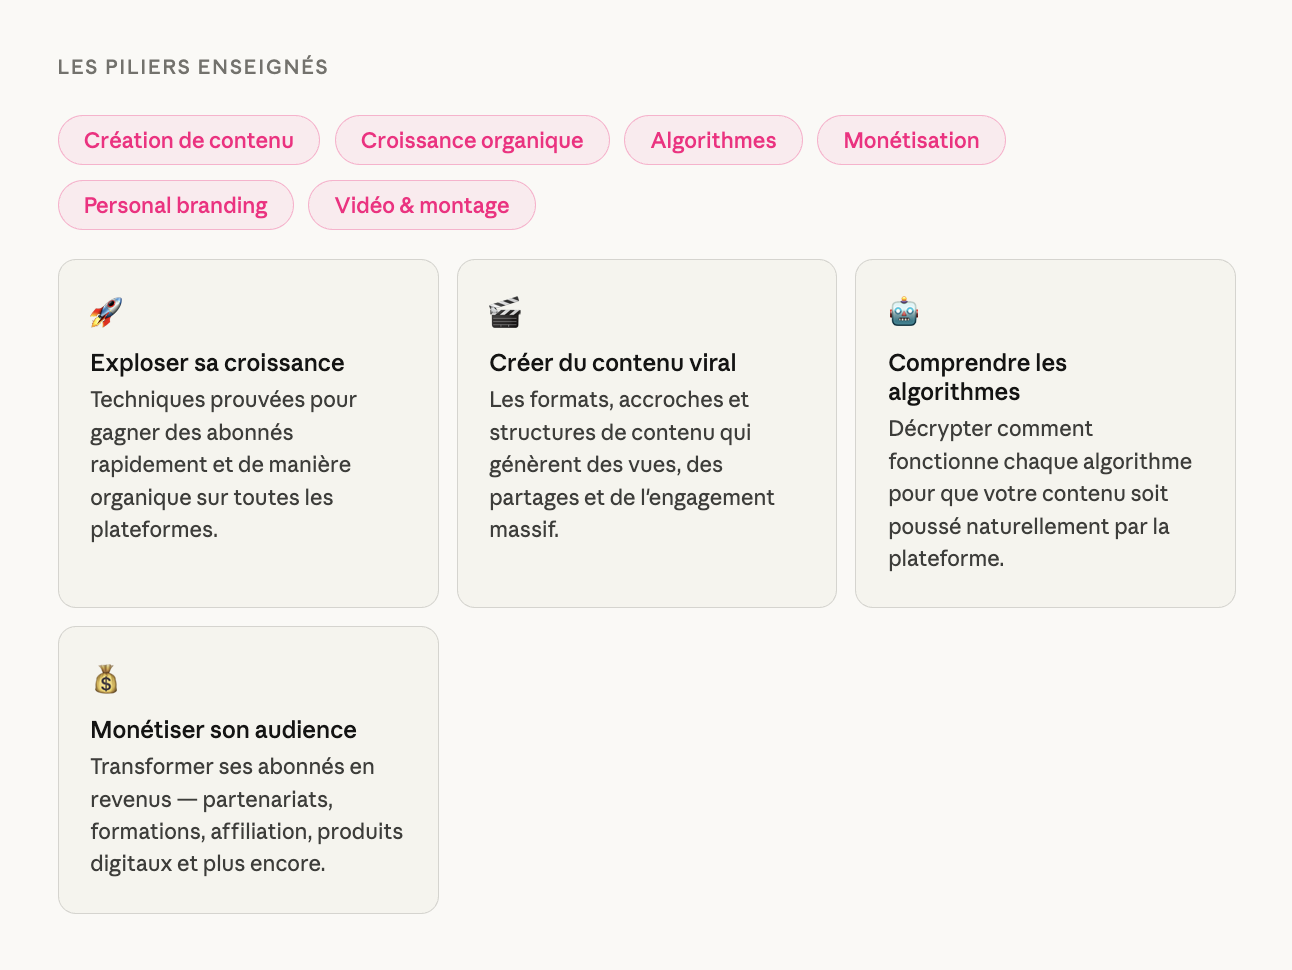Open the Monétiser son audience heading

coord(223,730)
